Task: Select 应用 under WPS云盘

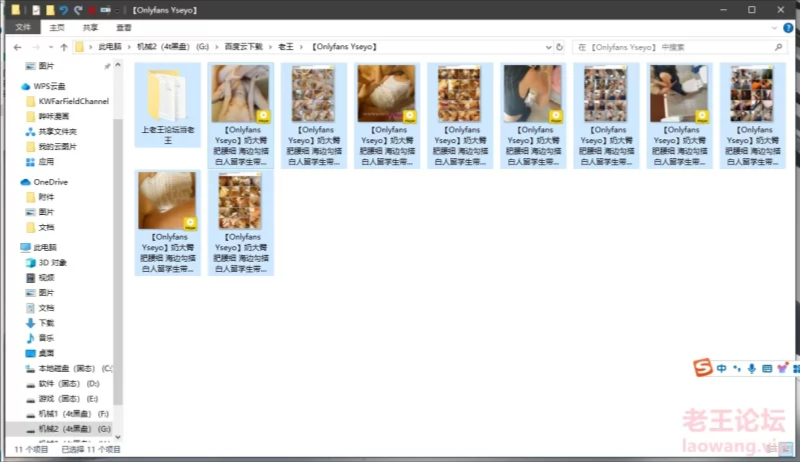Action: pos(46,162)
